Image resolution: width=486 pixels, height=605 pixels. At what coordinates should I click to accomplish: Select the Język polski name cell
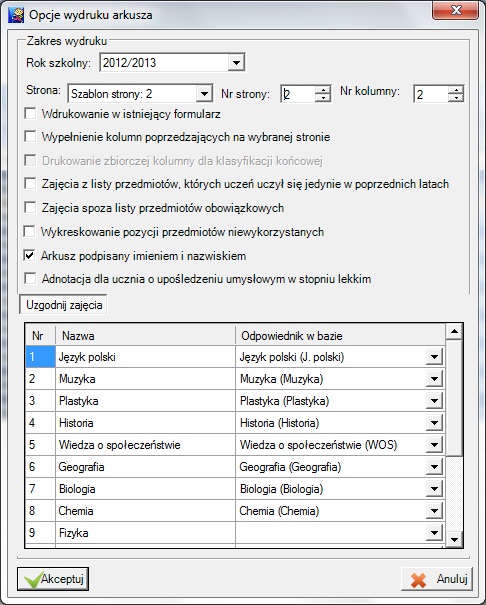145,357
